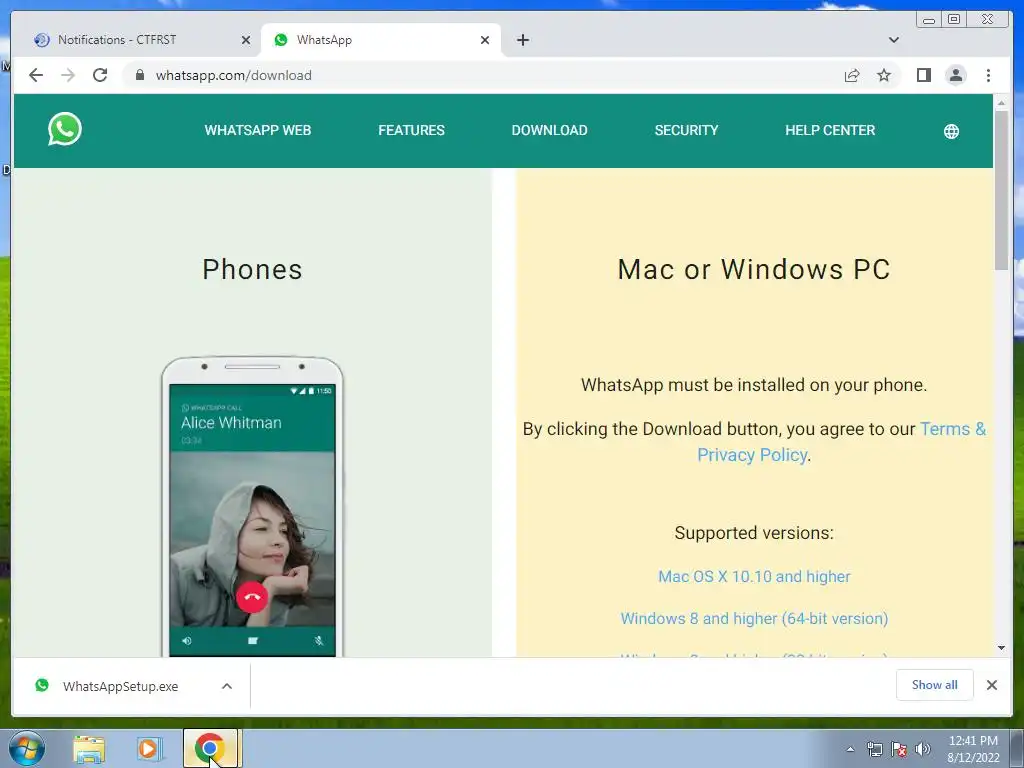Click scrollbar down arrow

[1001, 648]
